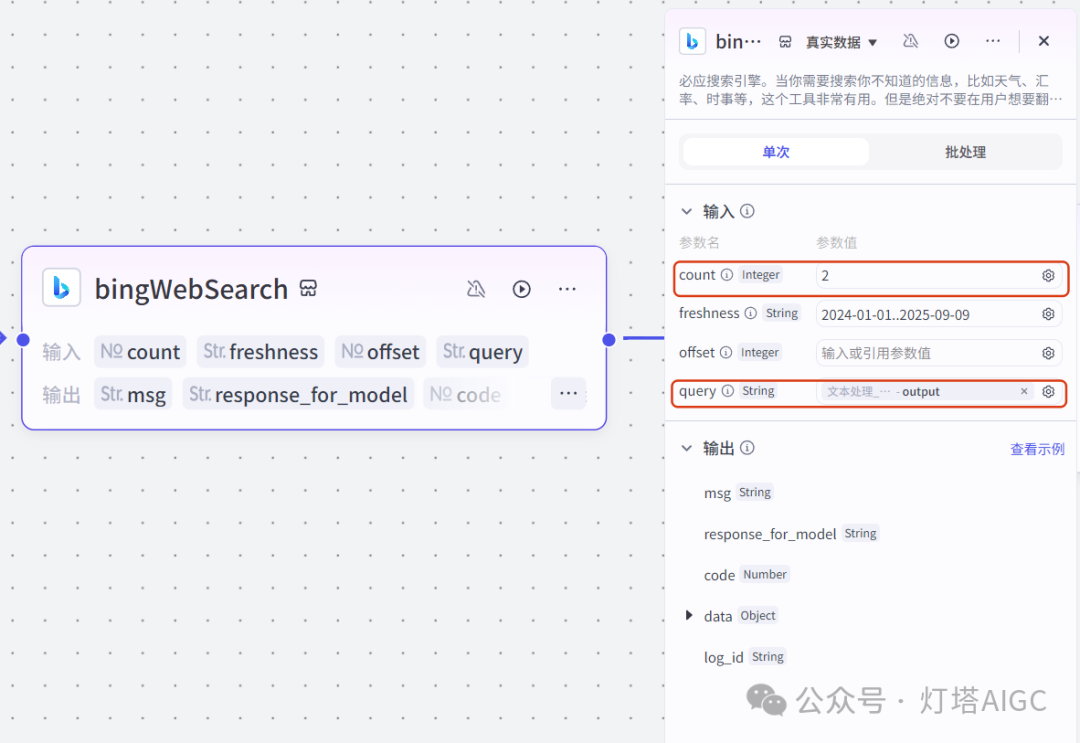Image resolution: width=1080 pixels, height=743 pixels.
Task: Expand the data Object output
Action: click(689, 615)
